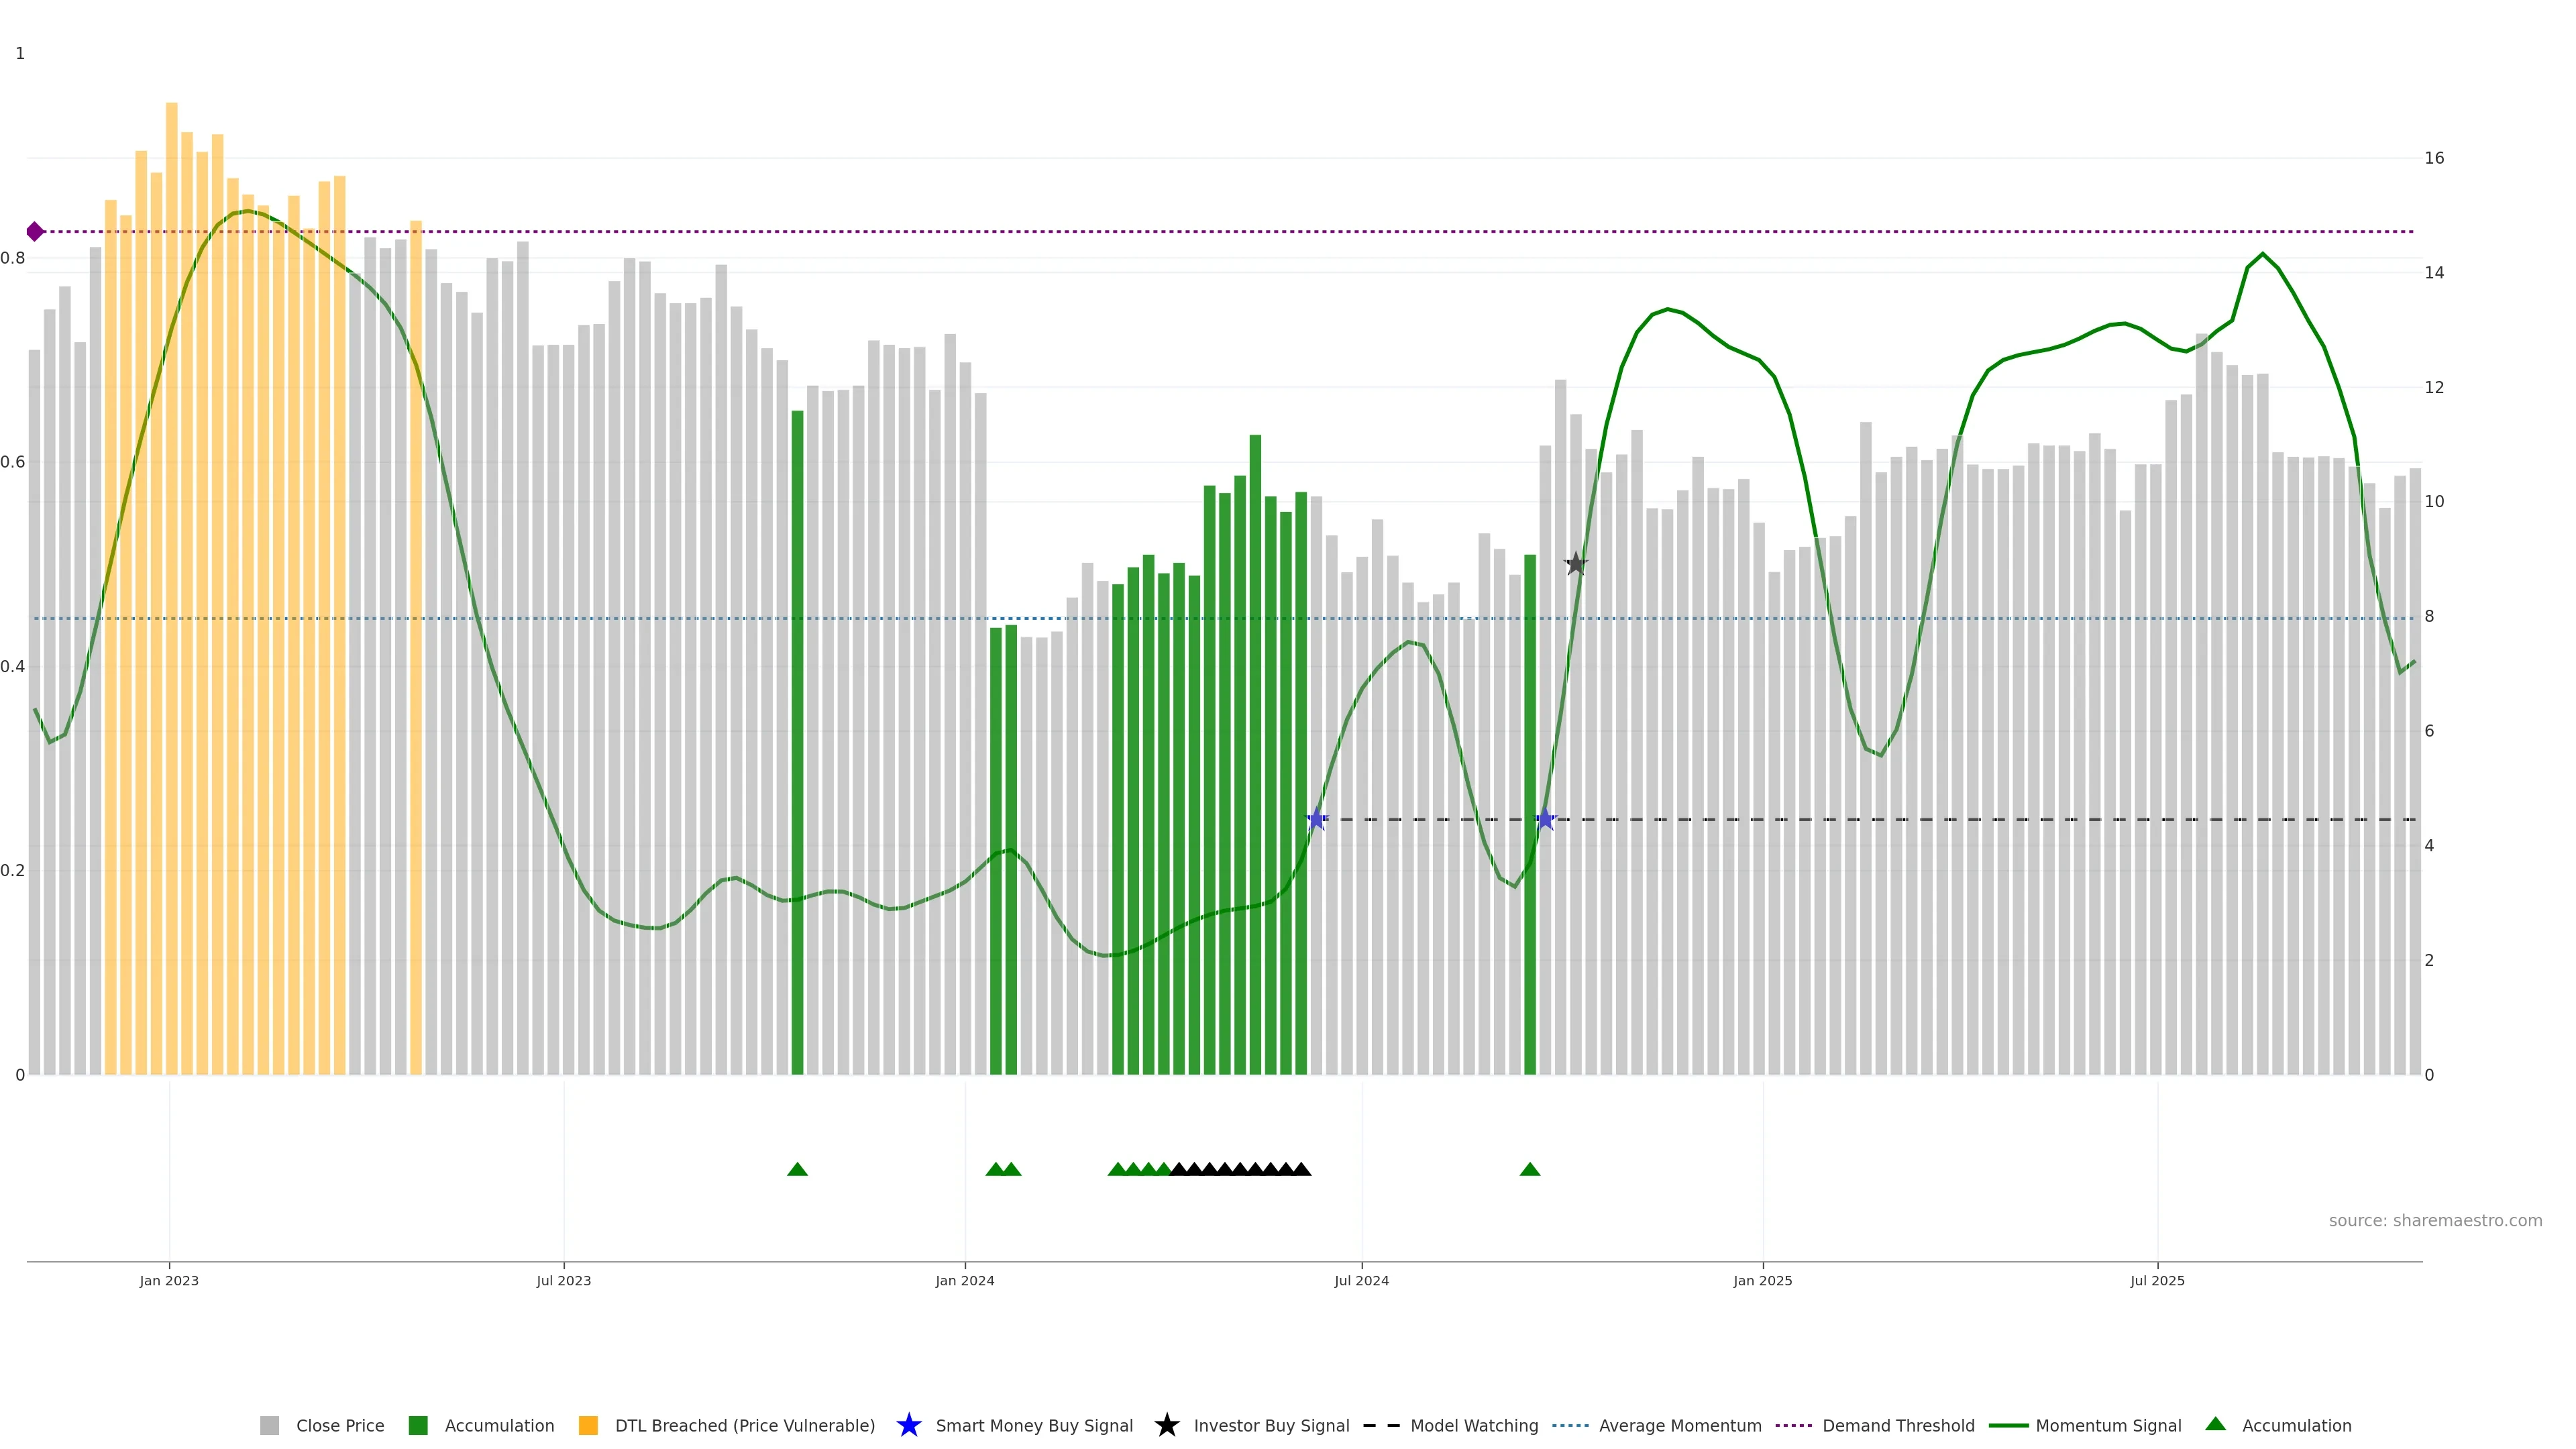Click the green Accumulation square swatch in legend
2576x1449 pixels.
tap(418, 1425)
